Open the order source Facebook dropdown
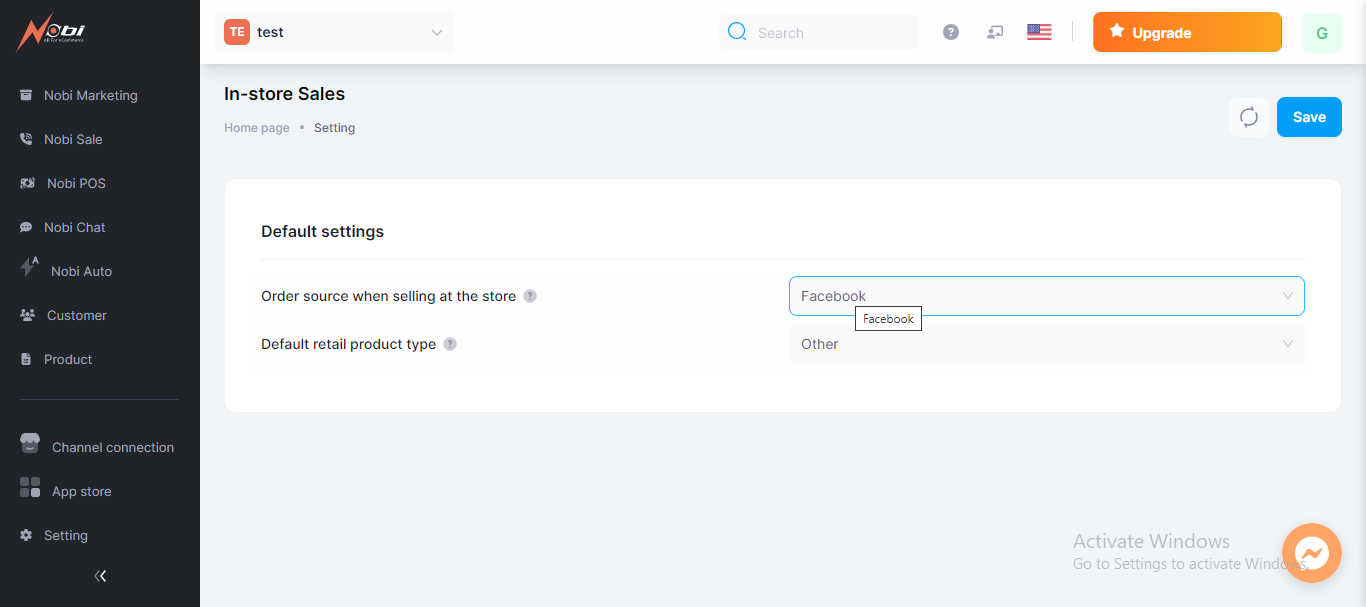This screenshot has width=1366, height=607. 1046,296
